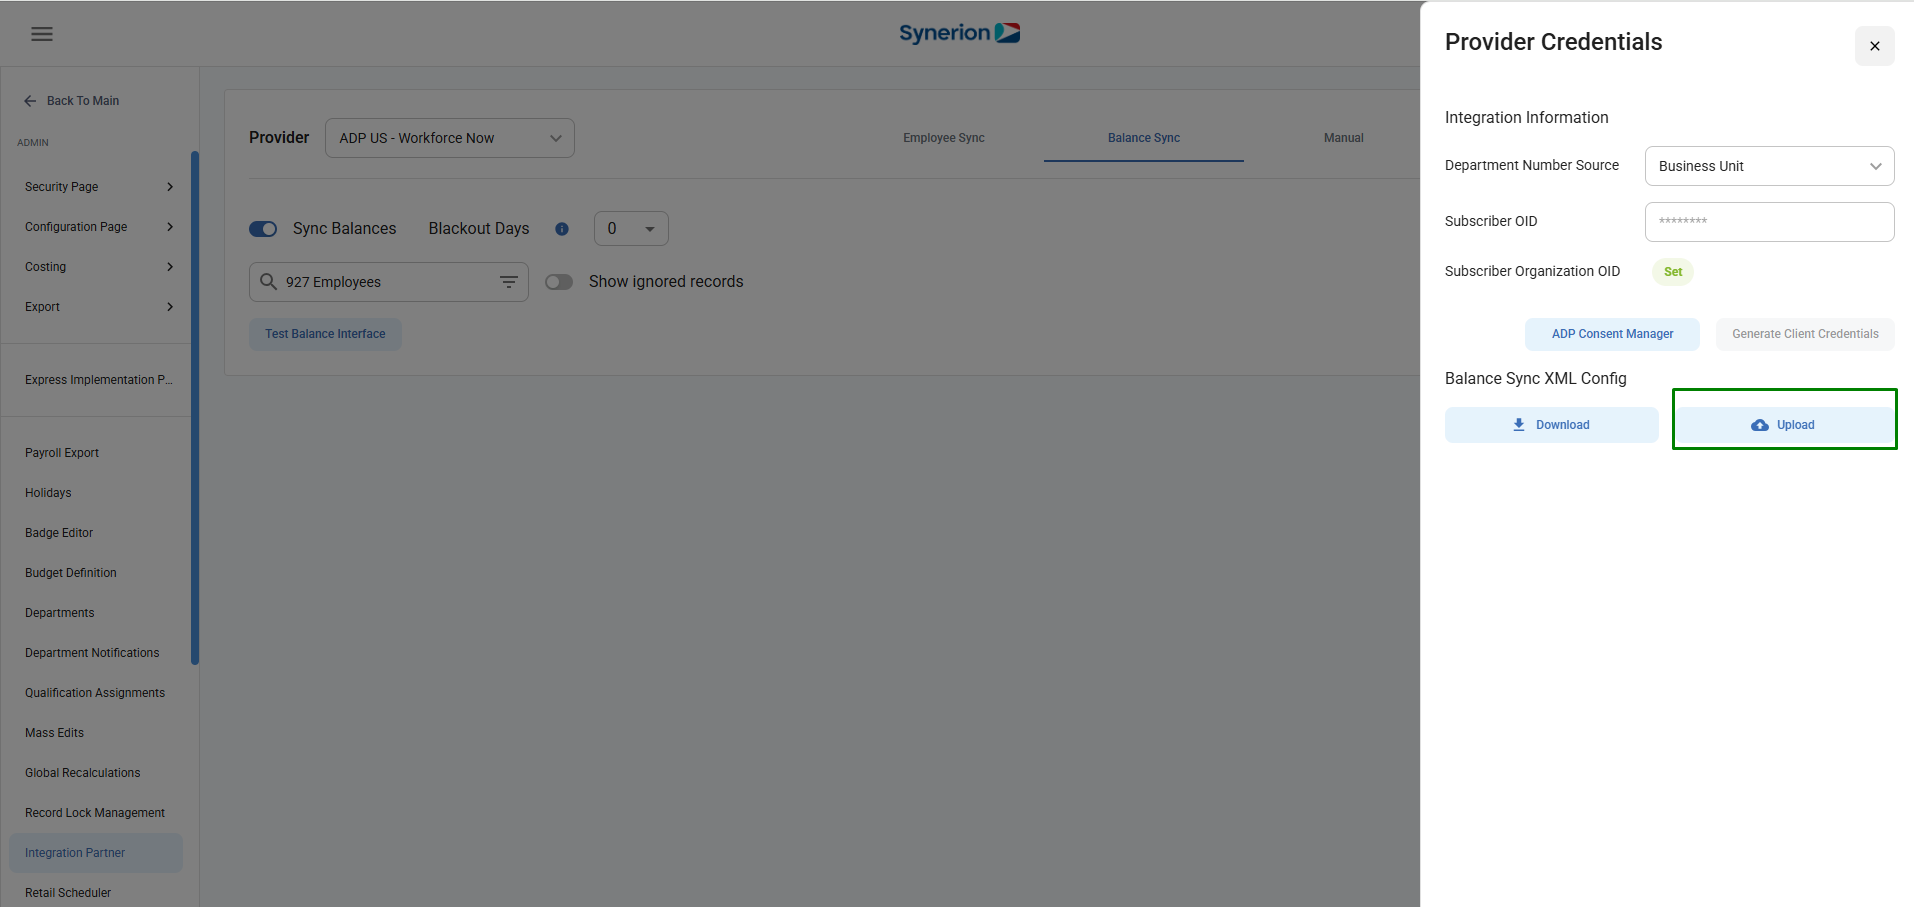Screen dimensions: 1914x907
Task: Click the 927 Employees search field
Action: (x=389, y=282)
